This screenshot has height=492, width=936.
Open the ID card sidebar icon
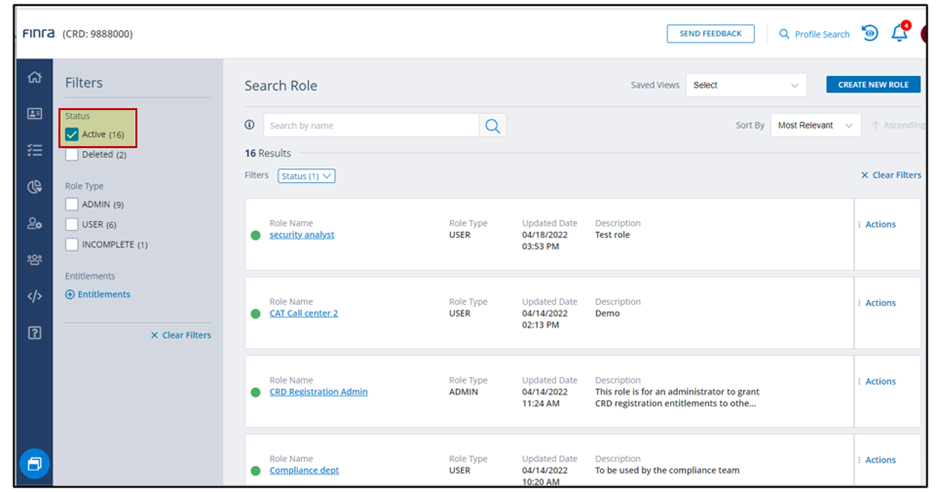(x=35, y=114)
